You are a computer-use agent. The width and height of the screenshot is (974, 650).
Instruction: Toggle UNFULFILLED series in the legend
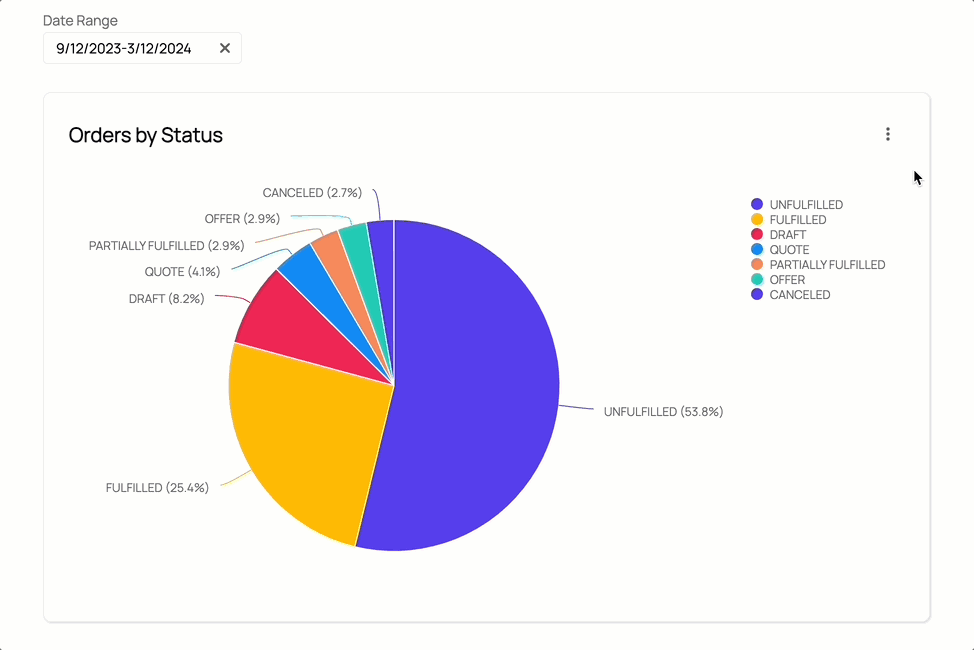click(x=806, y=205)
